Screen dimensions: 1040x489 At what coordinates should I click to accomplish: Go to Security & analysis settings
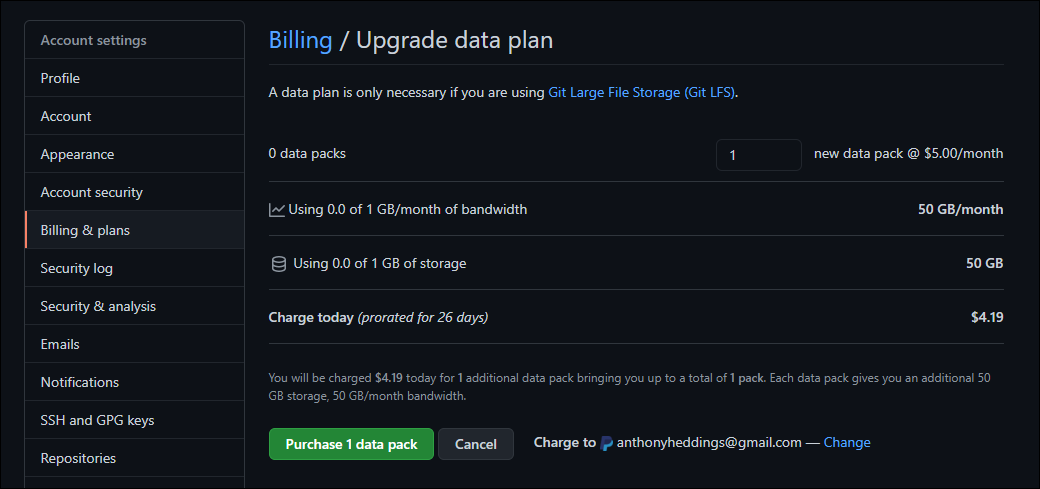click(98, 306)
